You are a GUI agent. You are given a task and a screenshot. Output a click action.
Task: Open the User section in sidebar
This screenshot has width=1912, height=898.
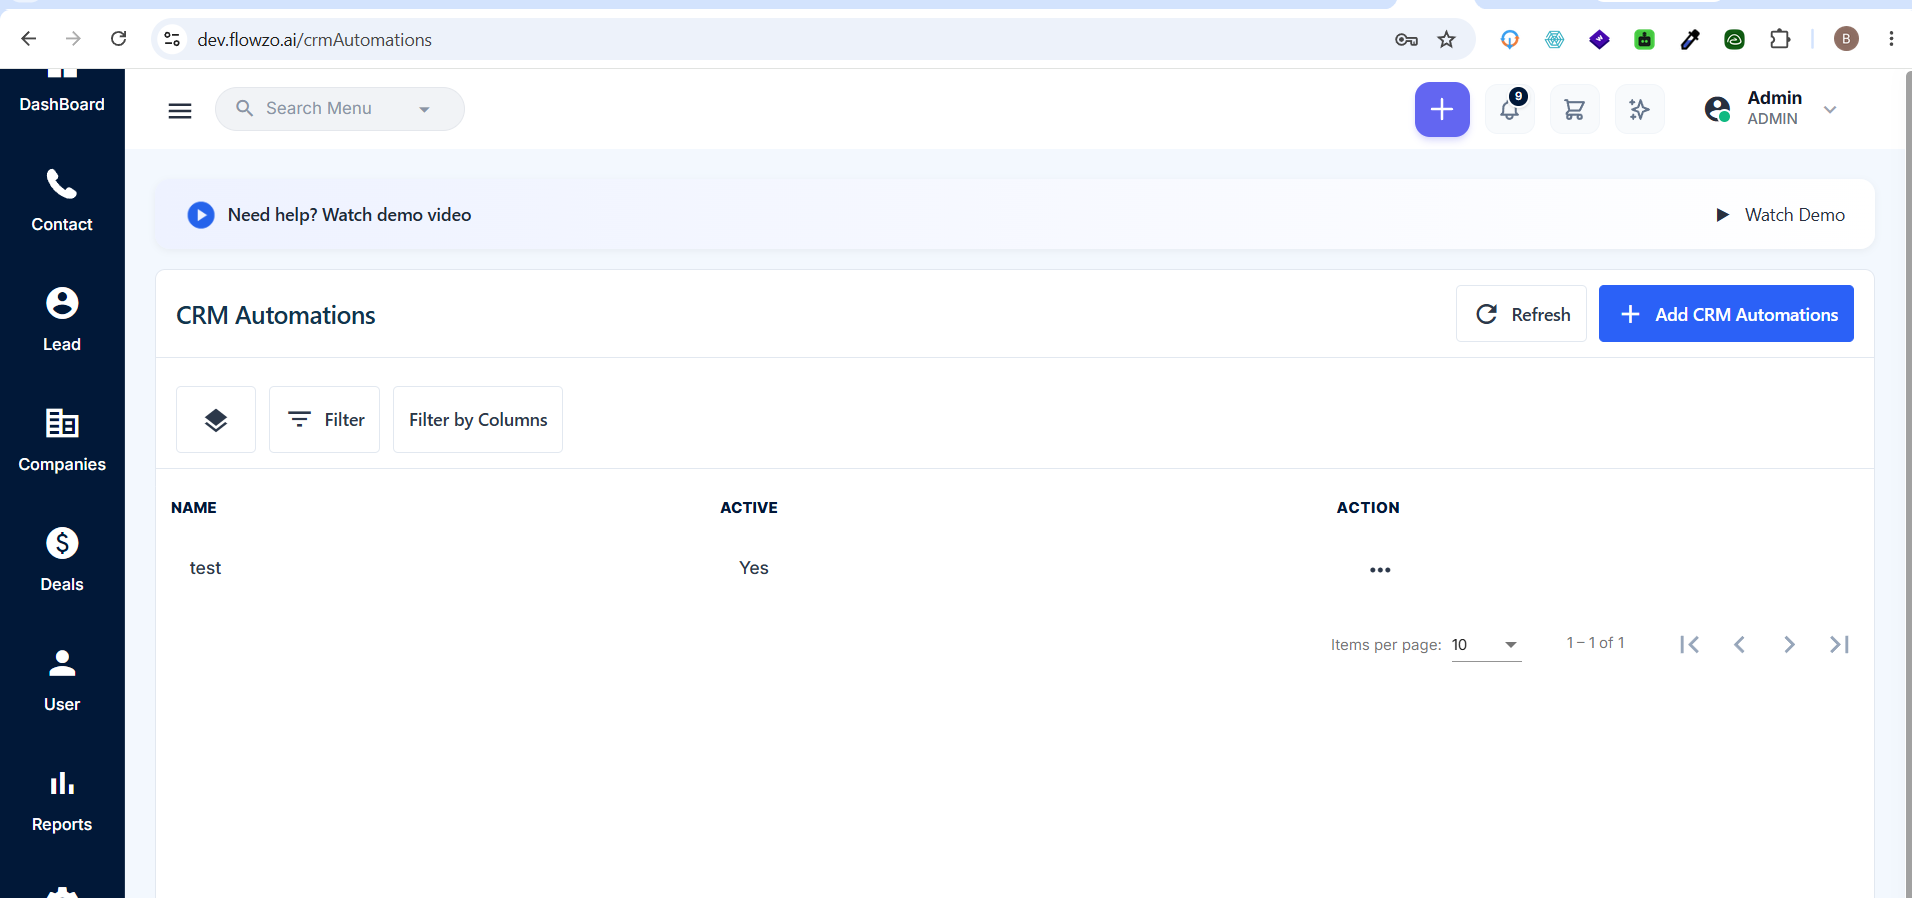coord(62,681)
